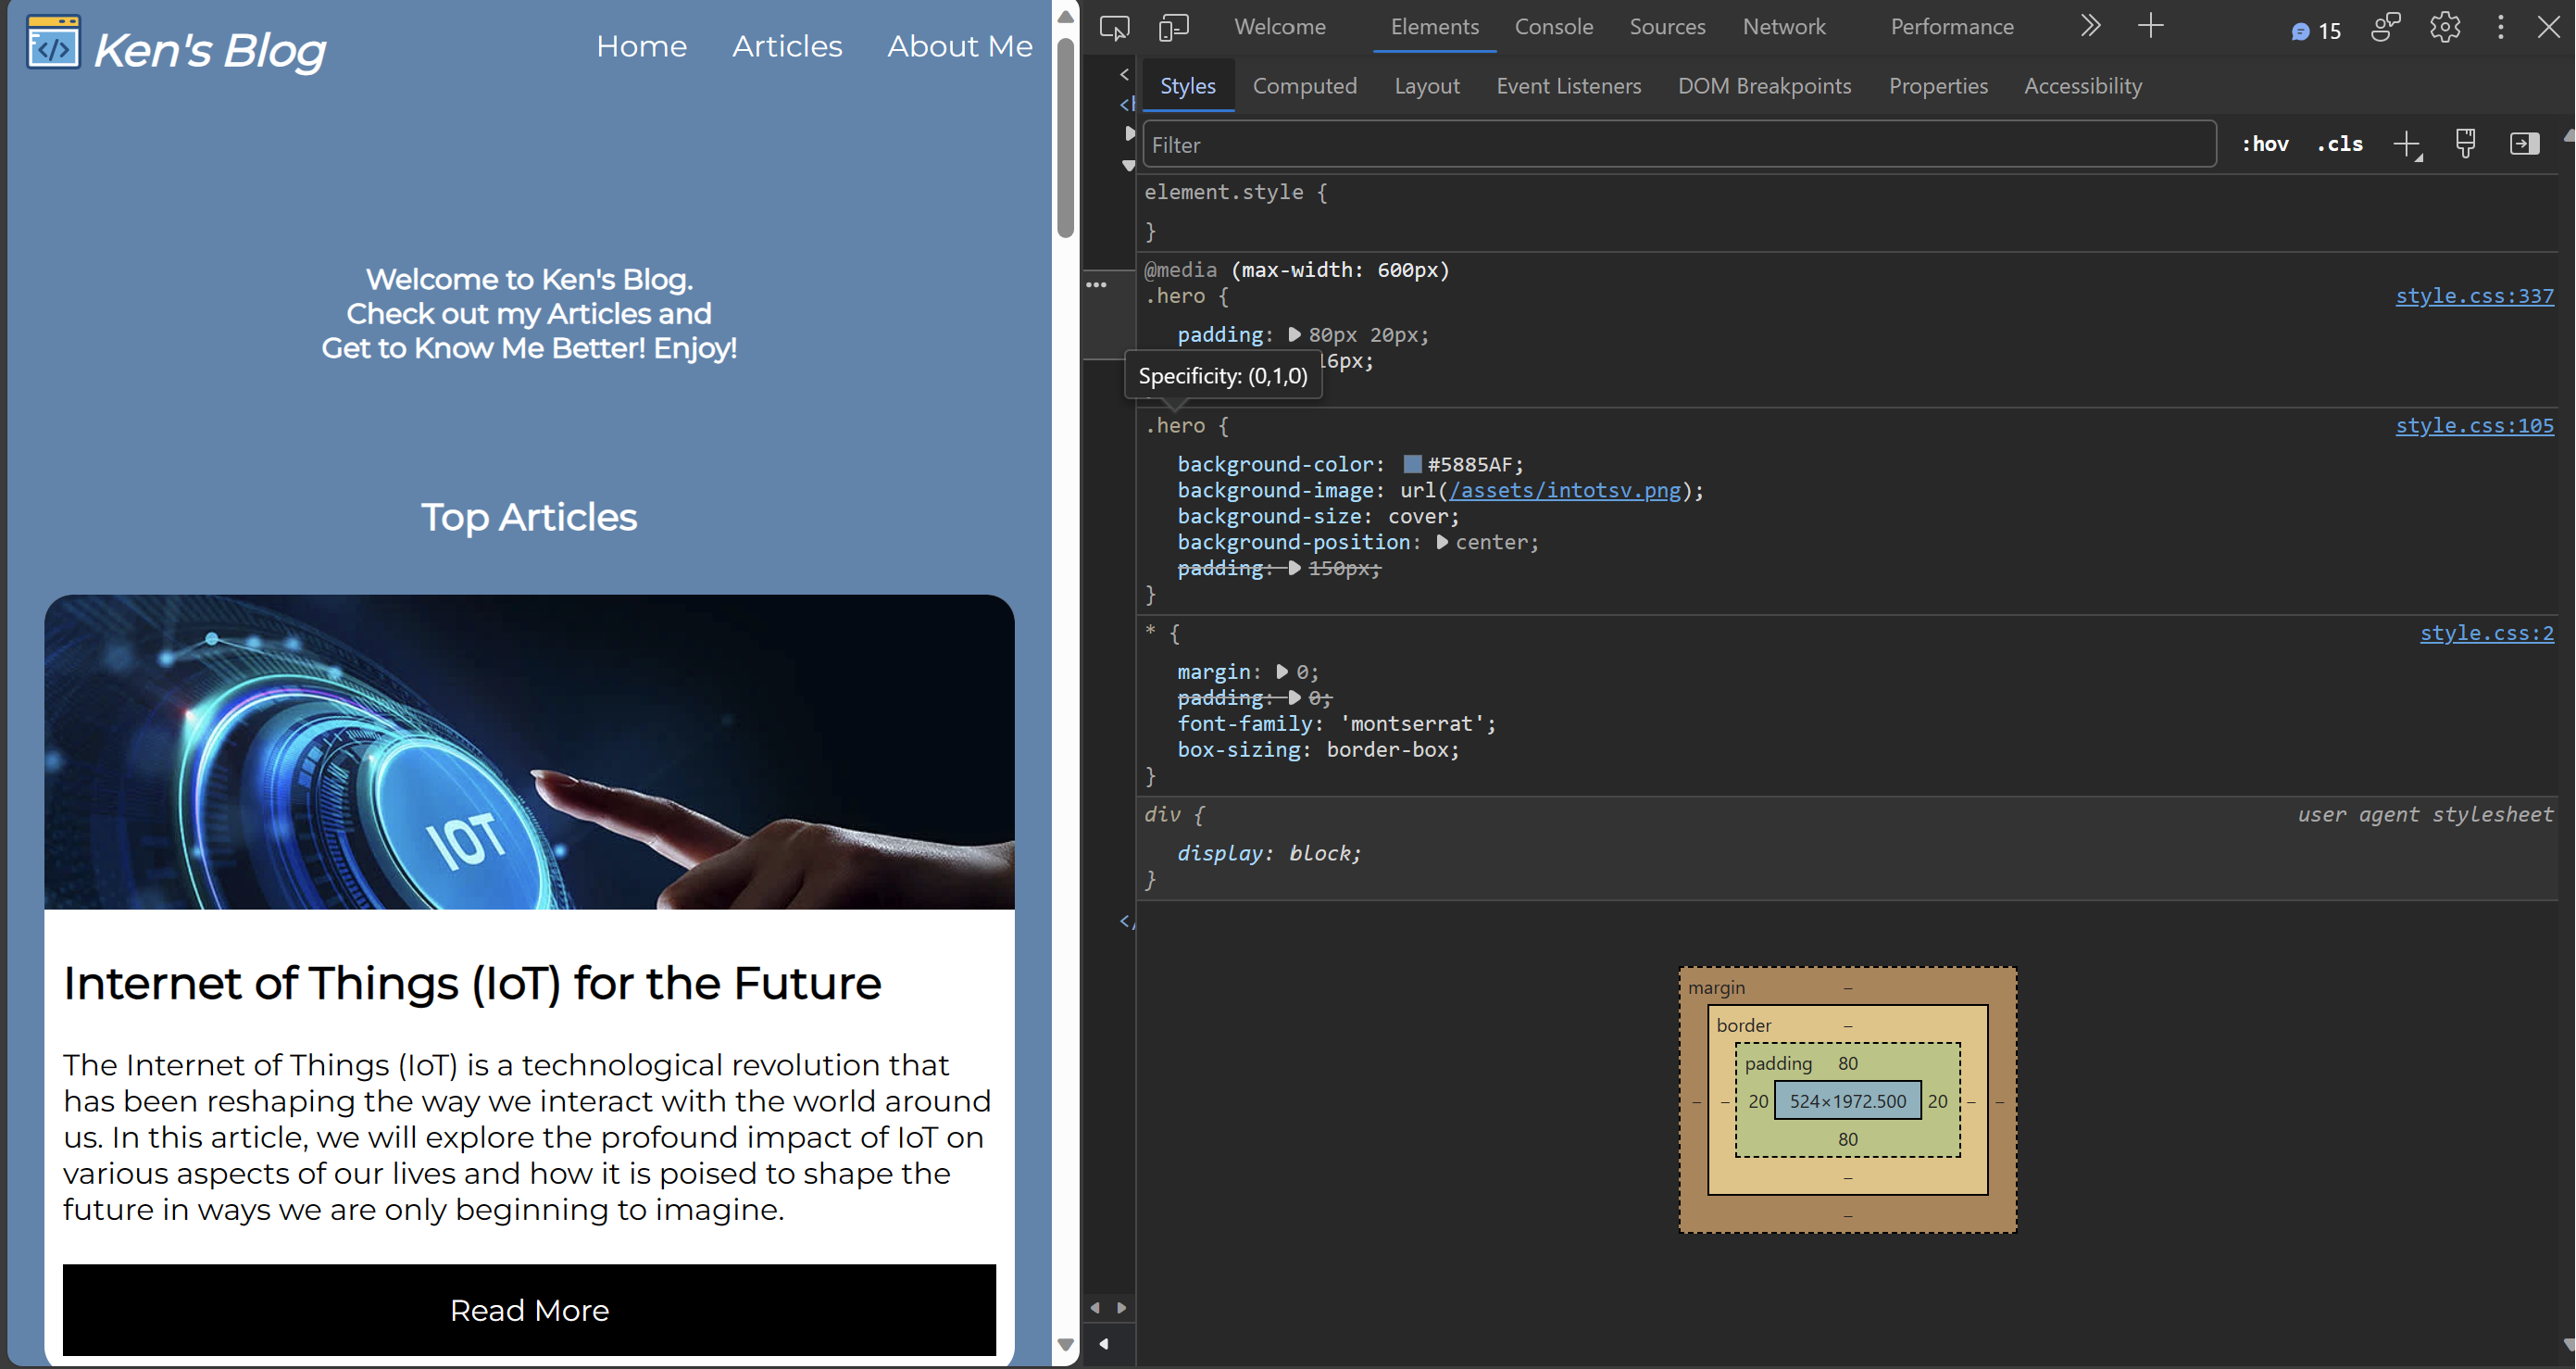Open the Customize DevTools three-dot menu
The height and width of the screenshot is (1369, 2576).
[x=2500, y=27]
